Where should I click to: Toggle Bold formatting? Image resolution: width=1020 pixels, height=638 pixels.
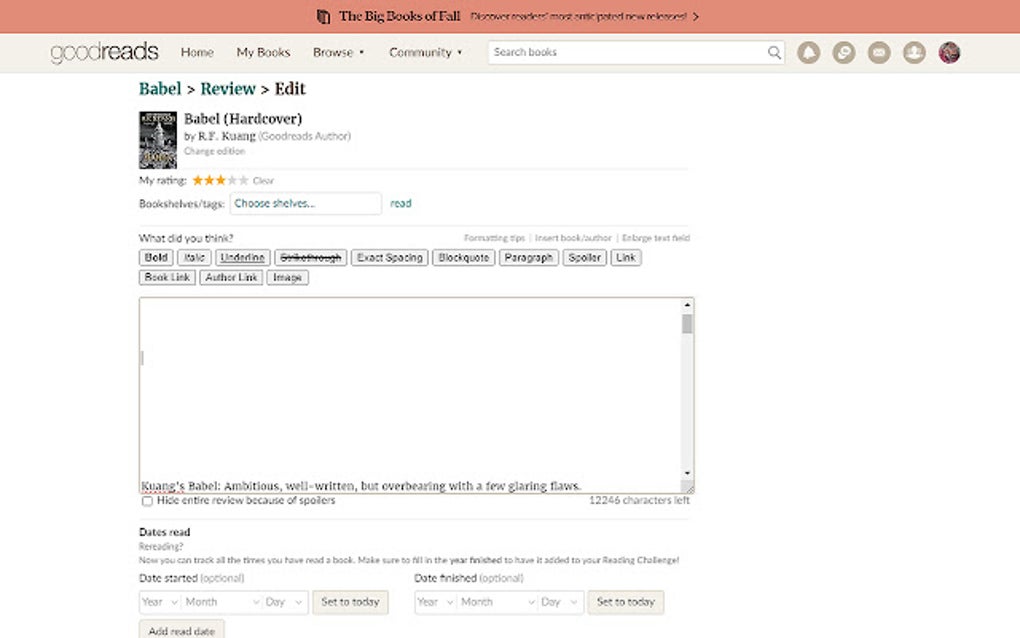(x=155, y=257)
